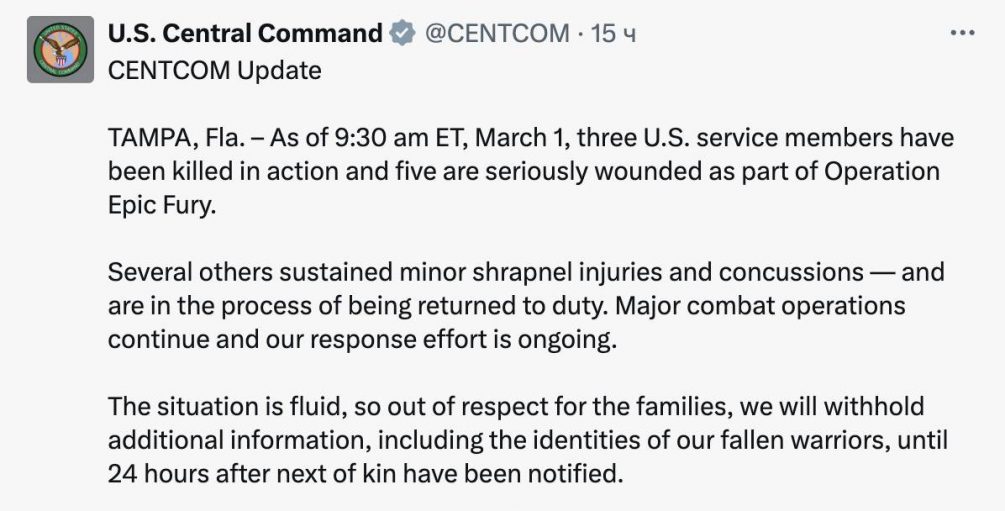Click the "CENTCOM Update" headline line
Viewport: 1005px width, 511px height.
pos(214,70)
